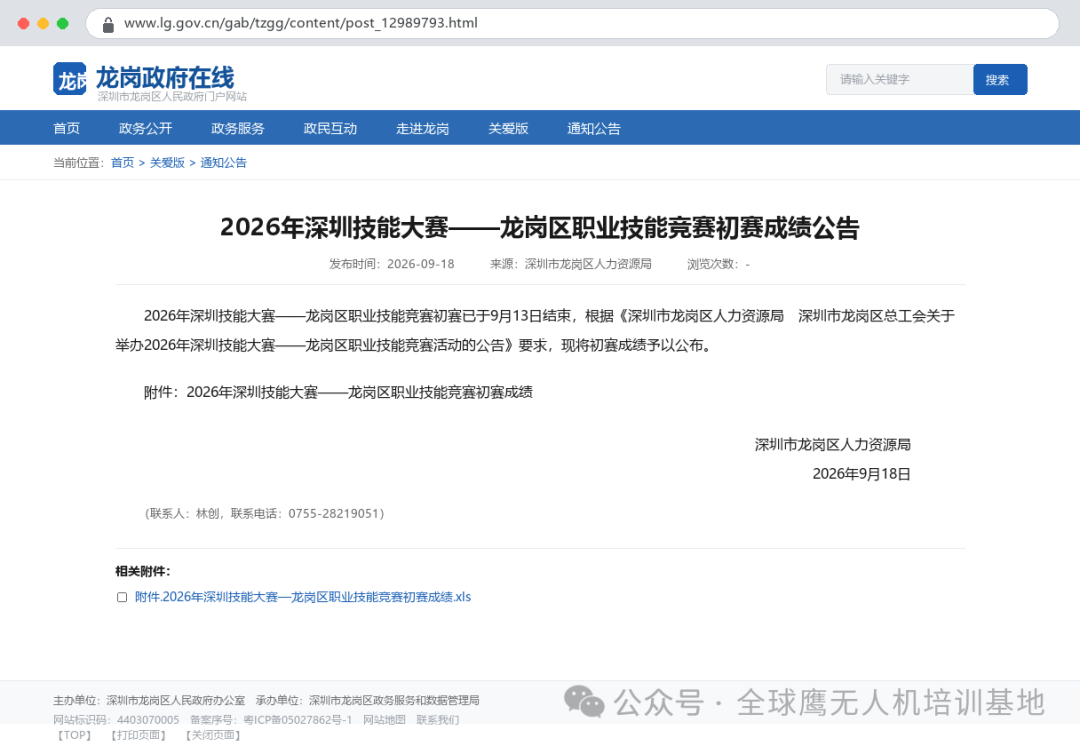Click the yellow macOS minimize window button
Screen dimensions: 1080x746
[43, 23]
